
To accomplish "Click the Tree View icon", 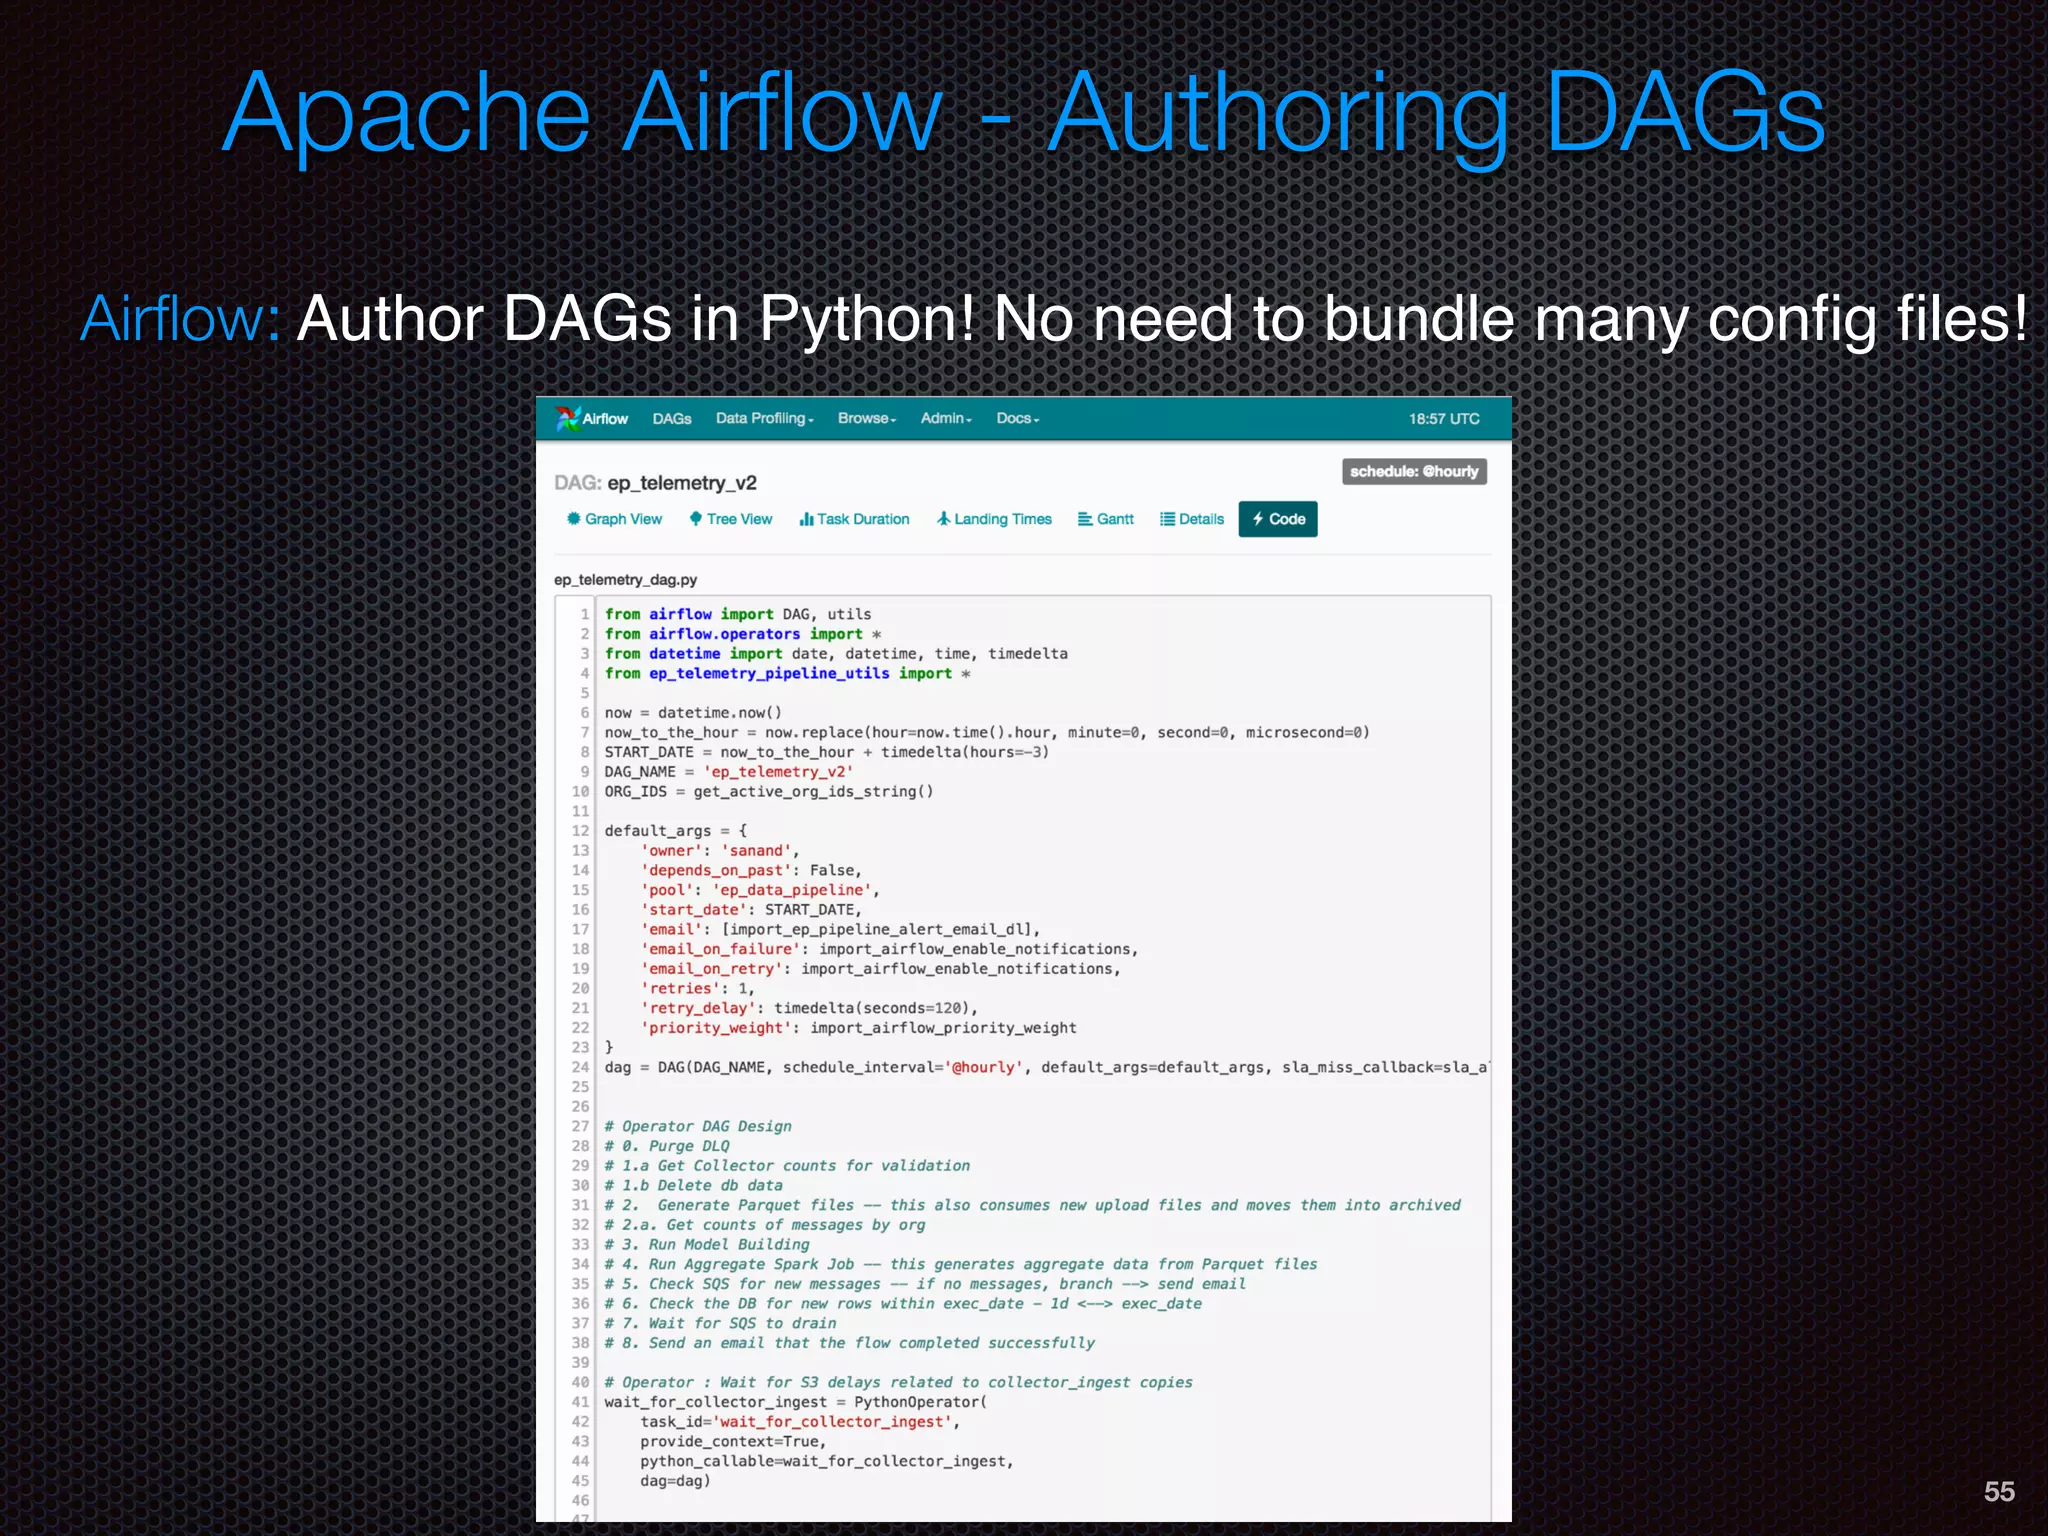I will (x=696, y=519).
